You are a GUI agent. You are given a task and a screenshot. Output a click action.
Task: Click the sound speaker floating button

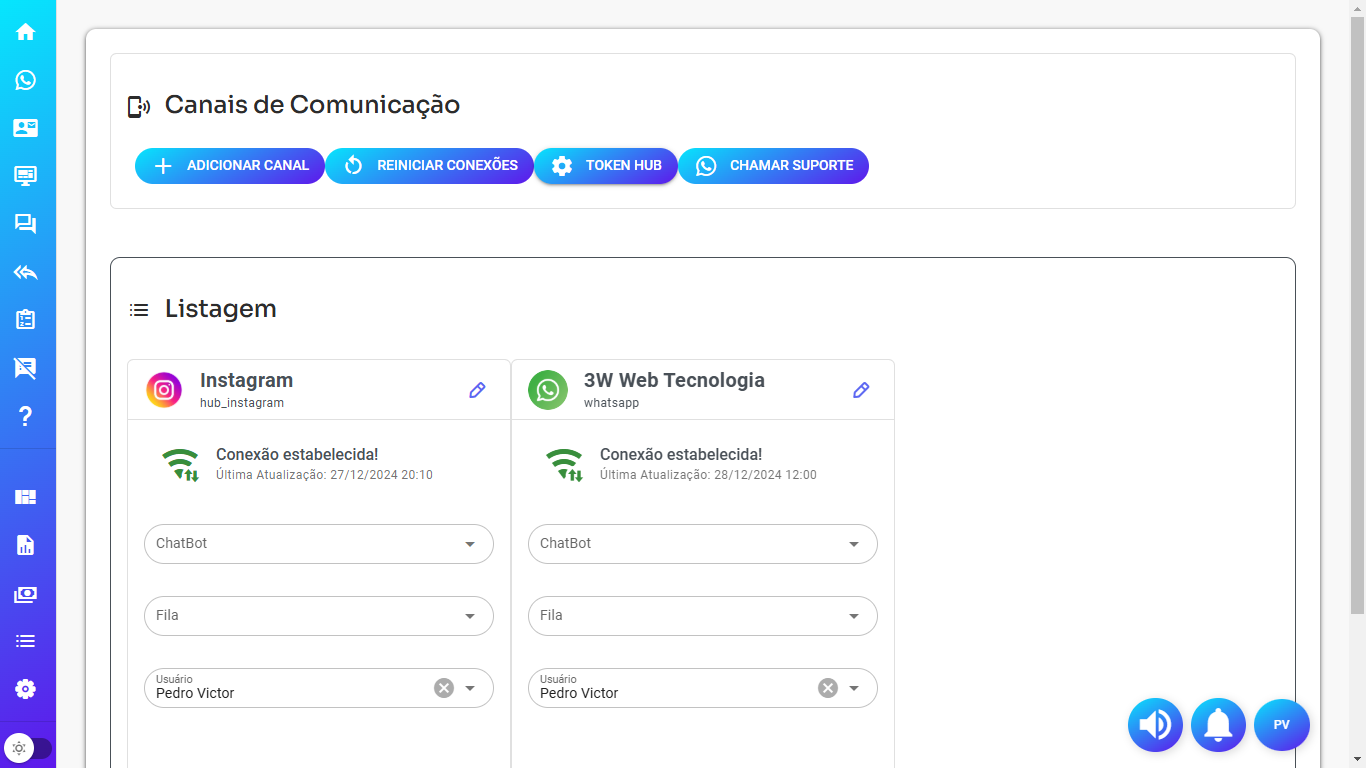pos(1156,725)
